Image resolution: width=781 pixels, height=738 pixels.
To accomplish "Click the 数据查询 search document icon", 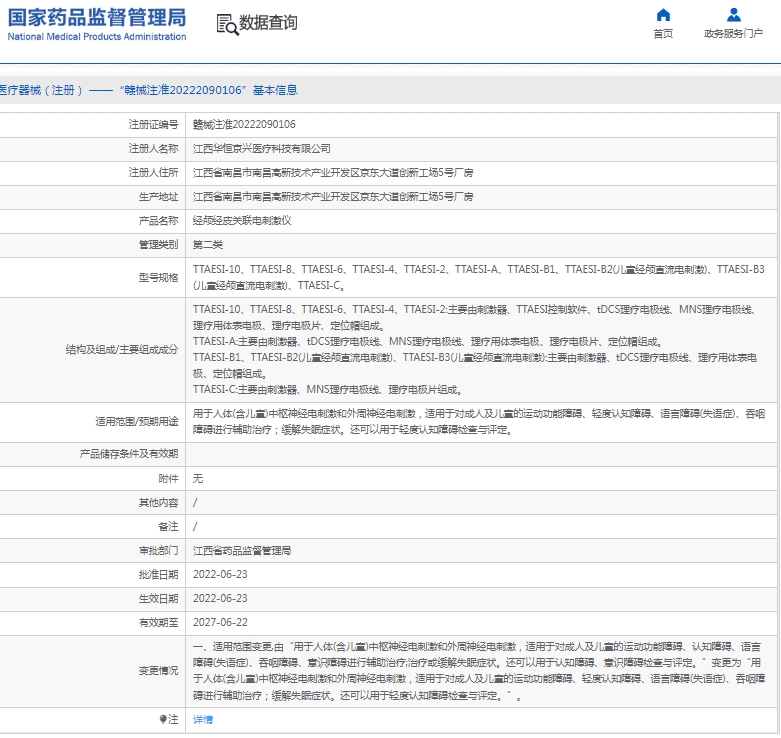I will 227,24.
